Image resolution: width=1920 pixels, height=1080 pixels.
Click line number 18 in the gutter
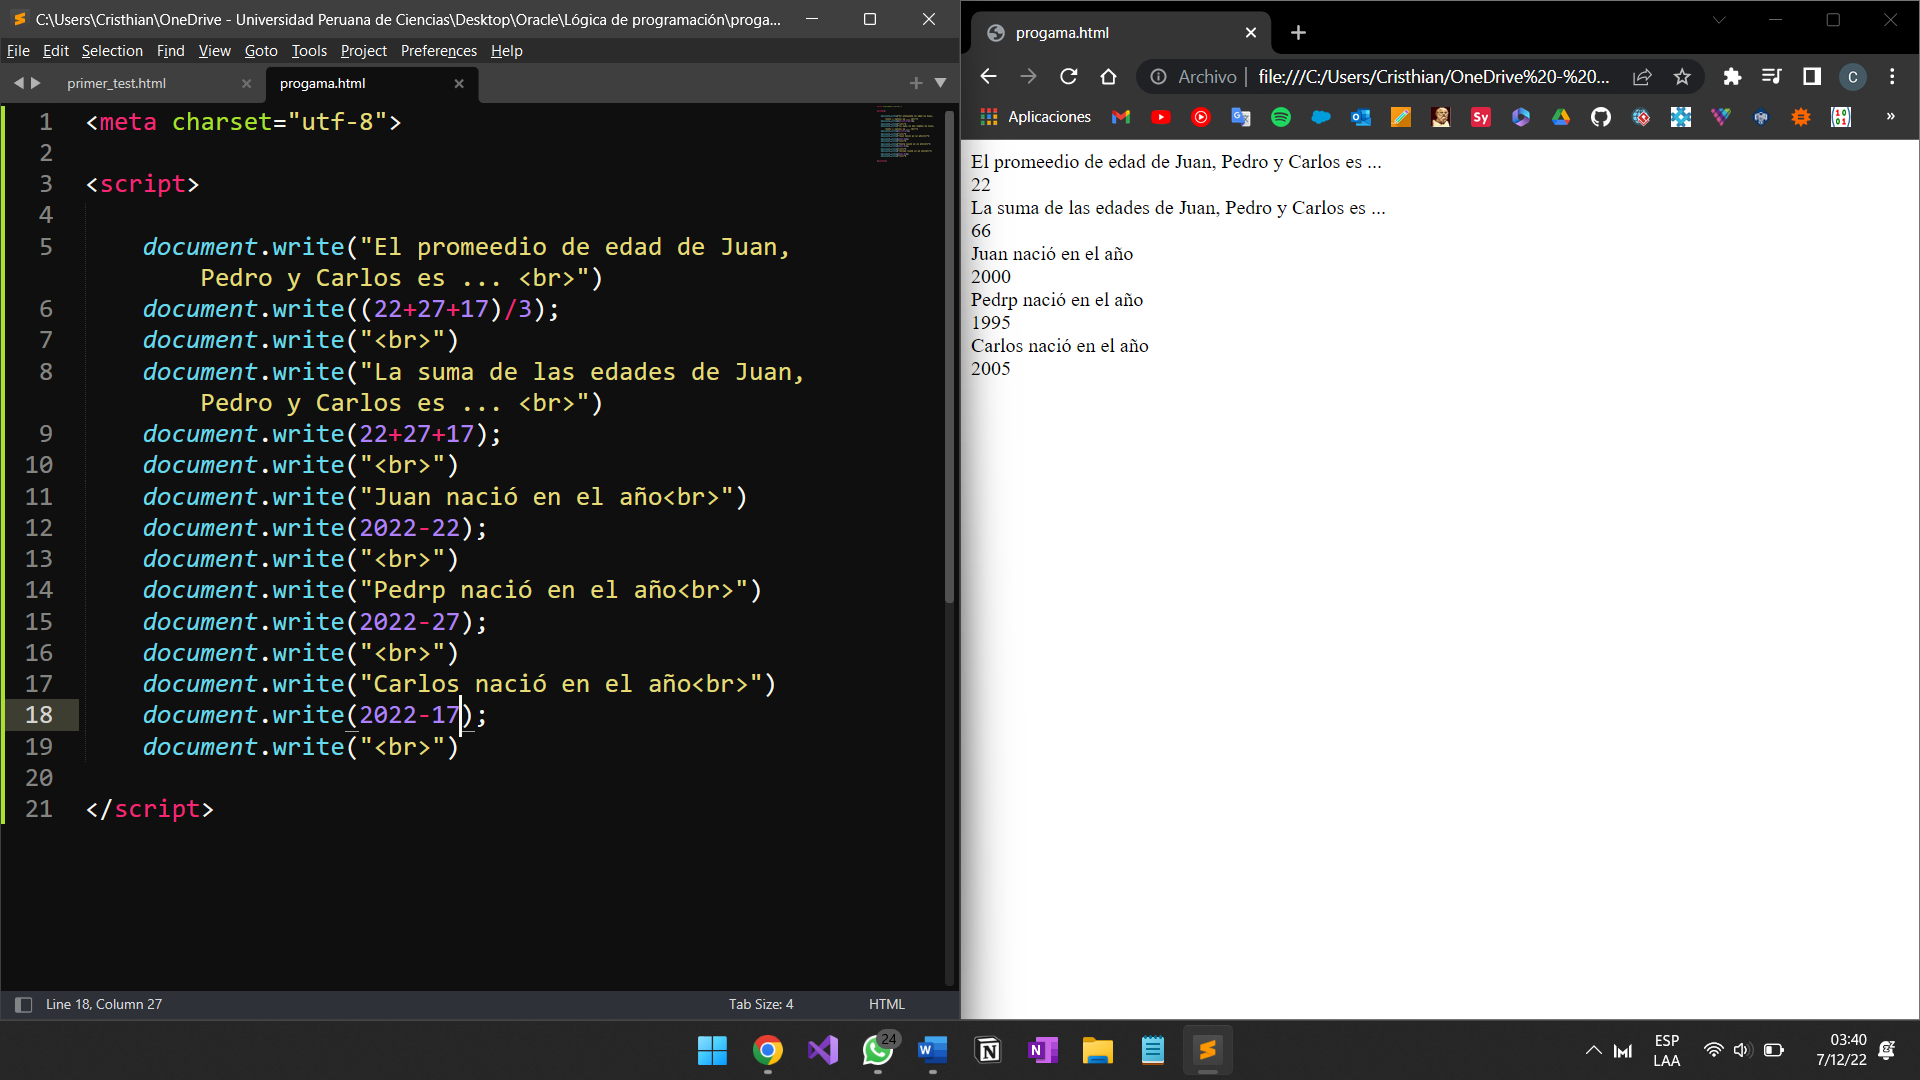(x=39, y=715)
